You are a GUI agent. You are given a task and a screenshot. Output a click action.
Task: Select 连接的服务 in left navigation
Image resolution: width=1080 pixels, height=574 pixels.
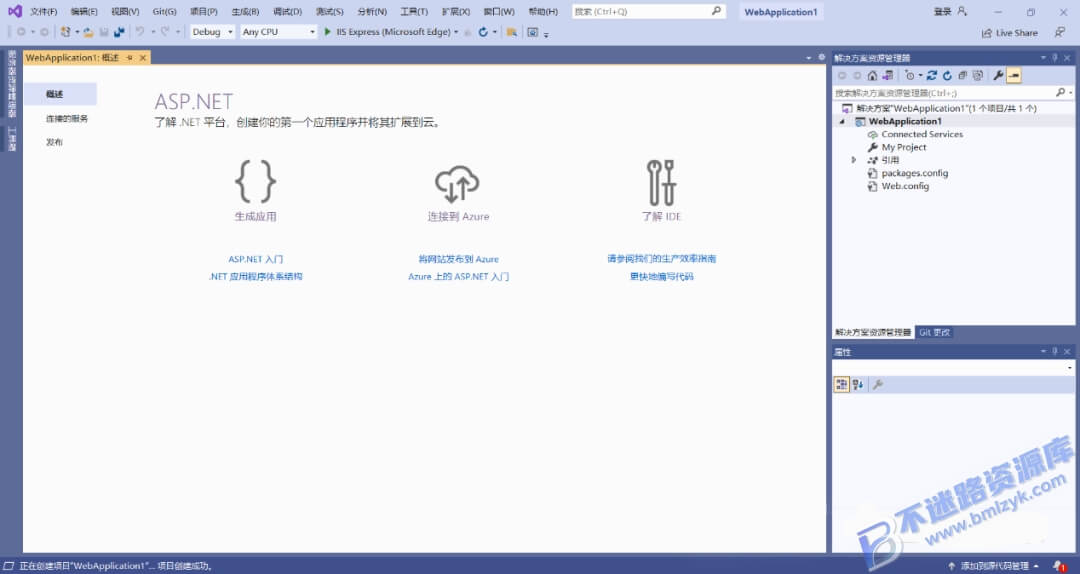[x=67, y=119]
